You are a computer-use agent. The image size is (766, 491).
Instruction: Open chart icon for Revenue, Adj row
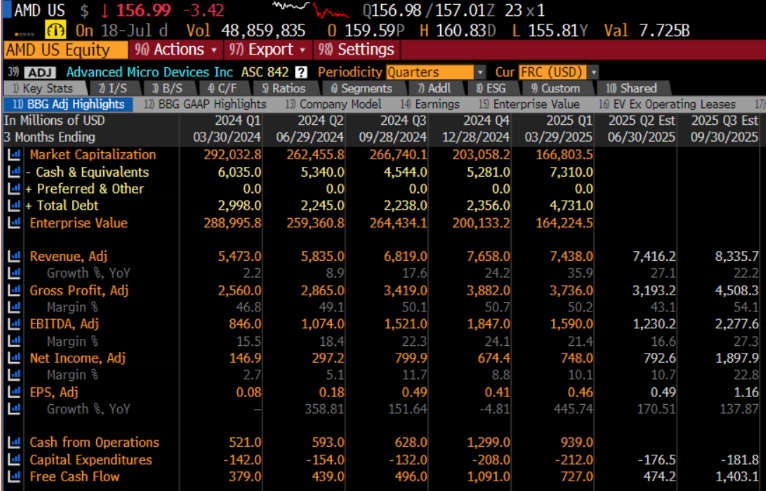[x=14, y=256]
